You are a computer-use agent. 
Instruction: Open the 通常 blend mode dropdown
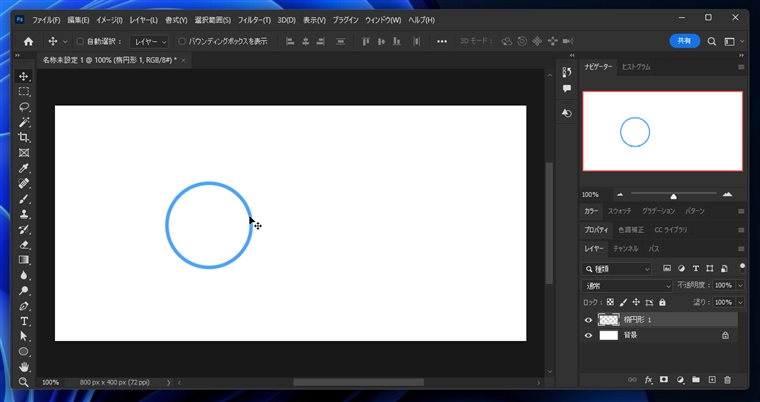tap(627, 285)
